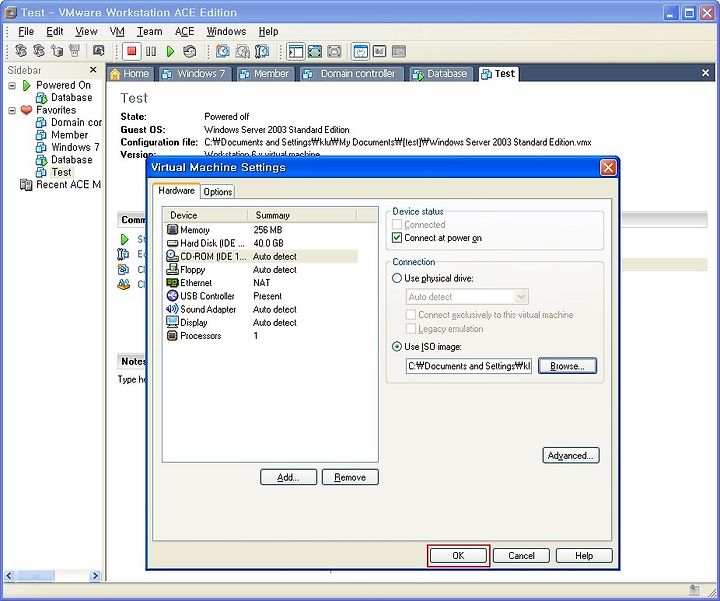The image size is (720, 601).
Task: Switch to the Domain controller tab
Action: pos(351,74)
